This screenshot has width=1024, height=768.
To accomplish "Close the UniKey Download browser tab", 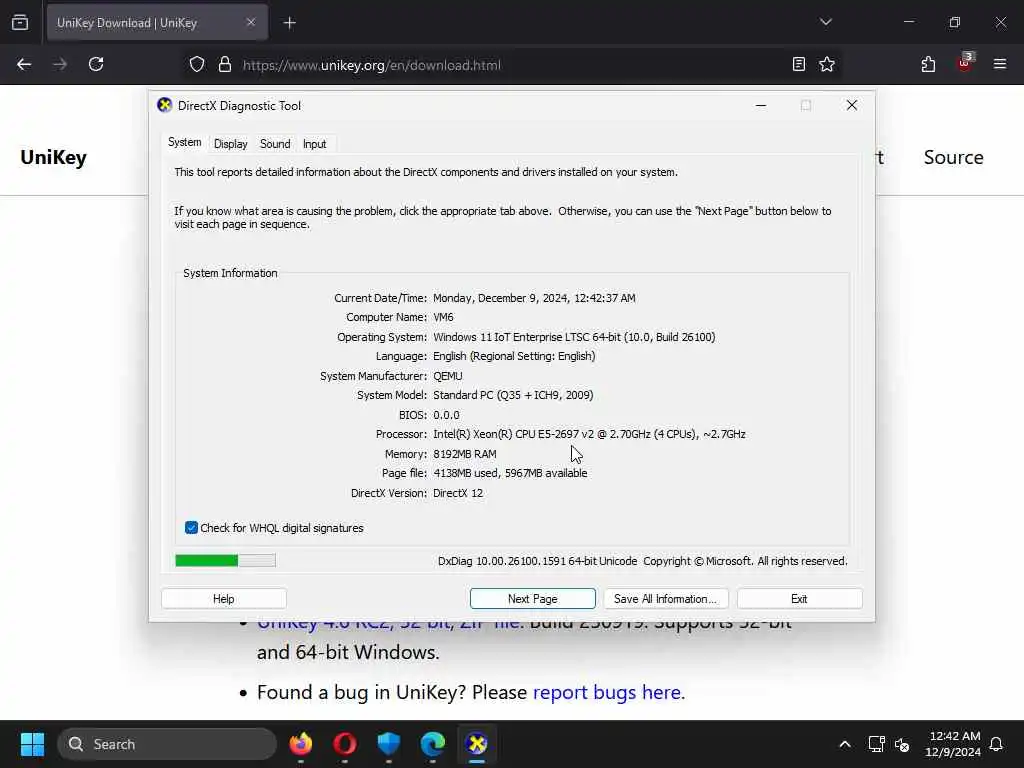I will click(x=251, y=23).
